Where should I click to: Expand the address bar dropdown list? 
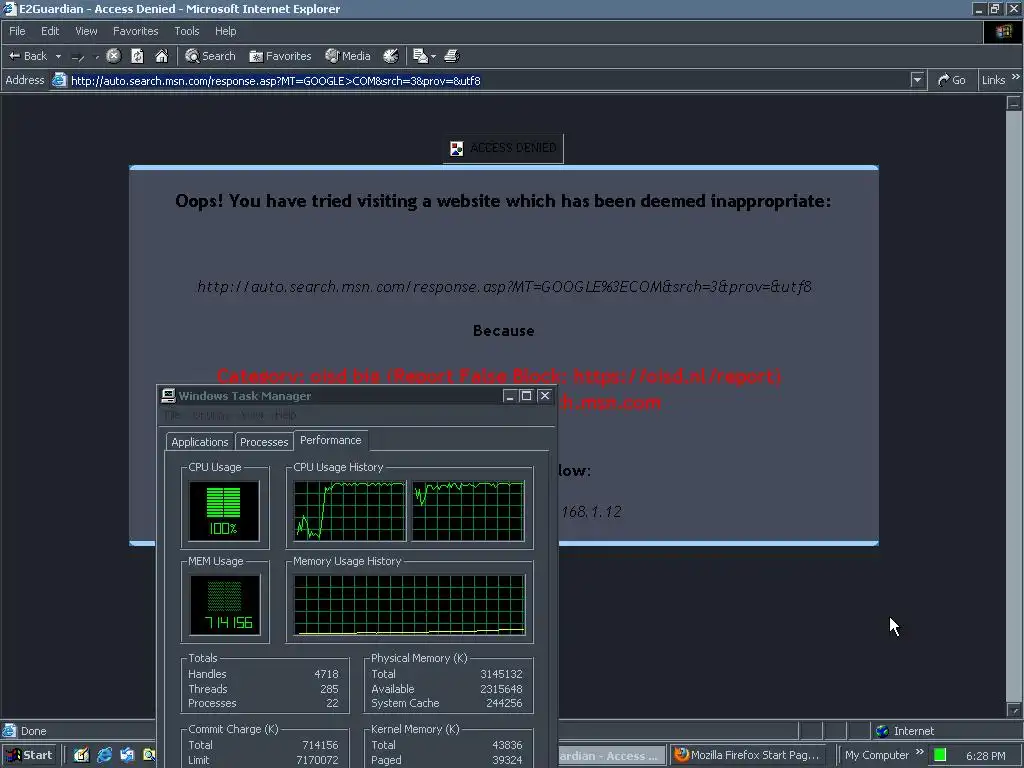917,80
